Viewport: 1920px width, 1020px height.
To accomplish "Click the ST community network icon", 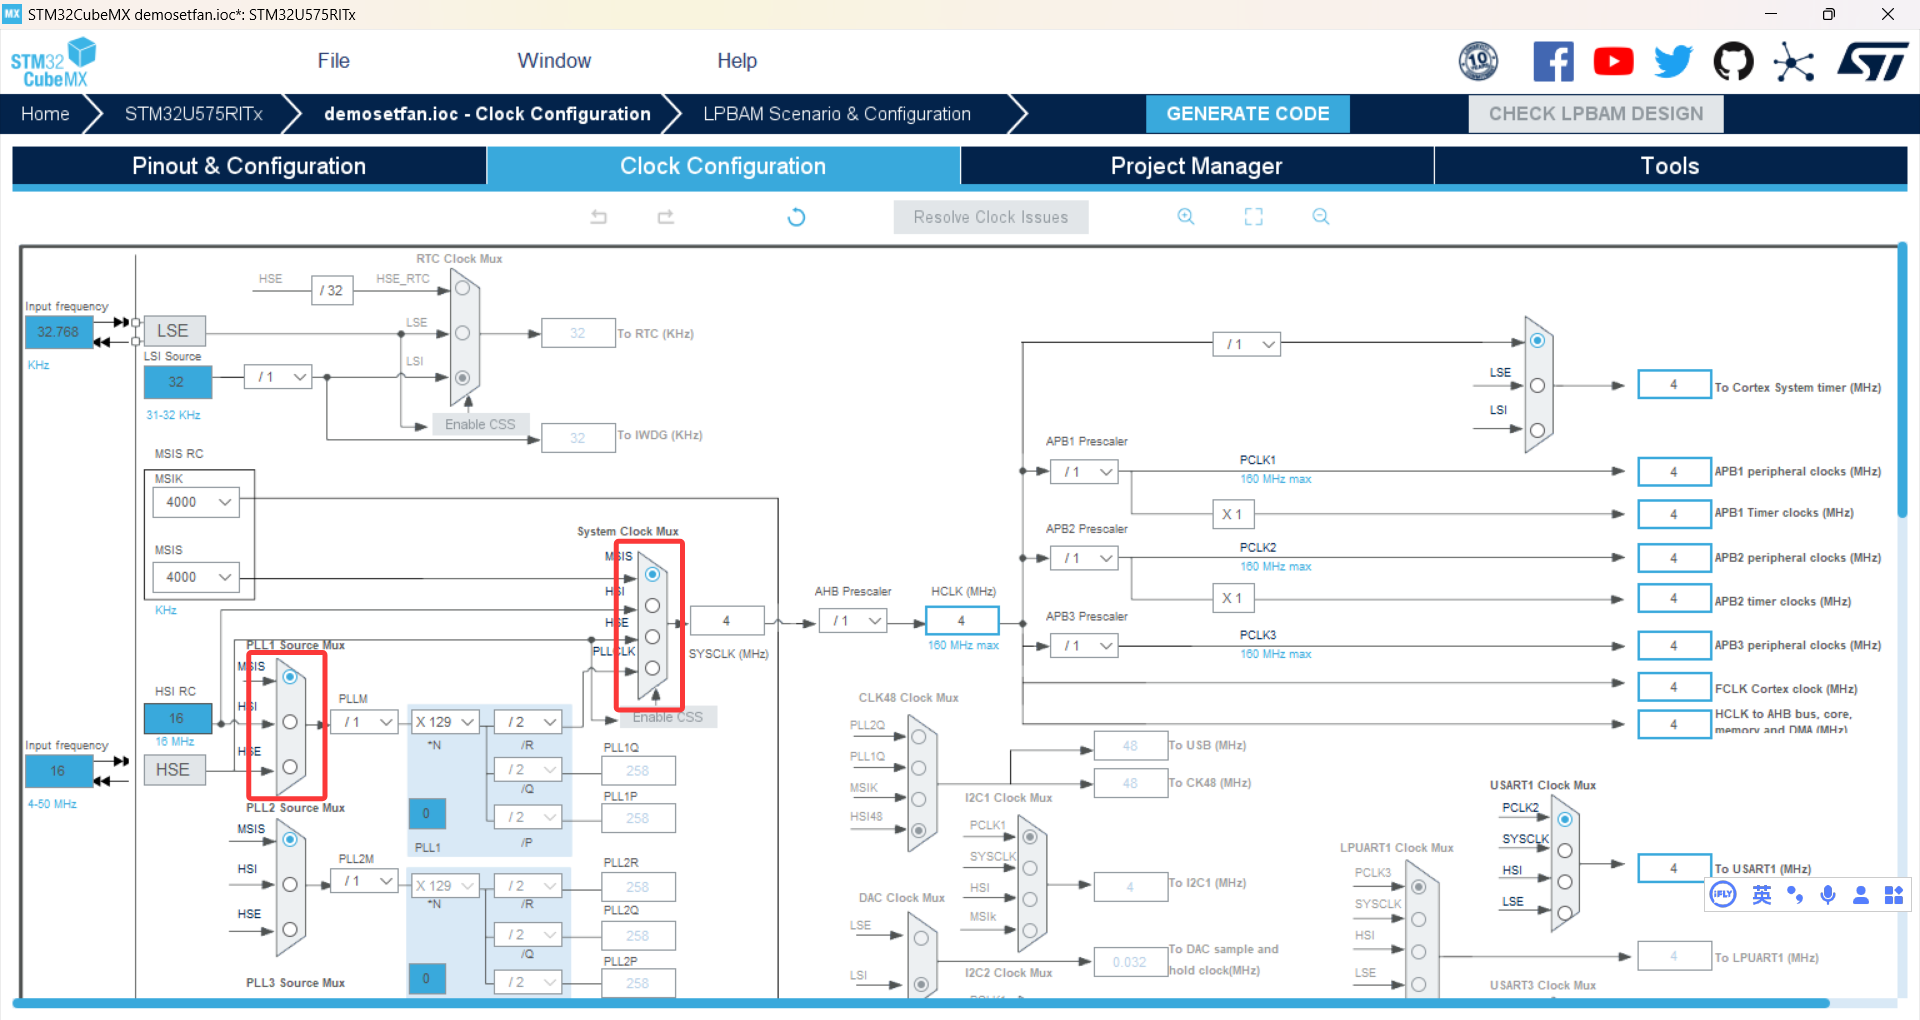I will pyautogui.click(x=1794, y=62).
